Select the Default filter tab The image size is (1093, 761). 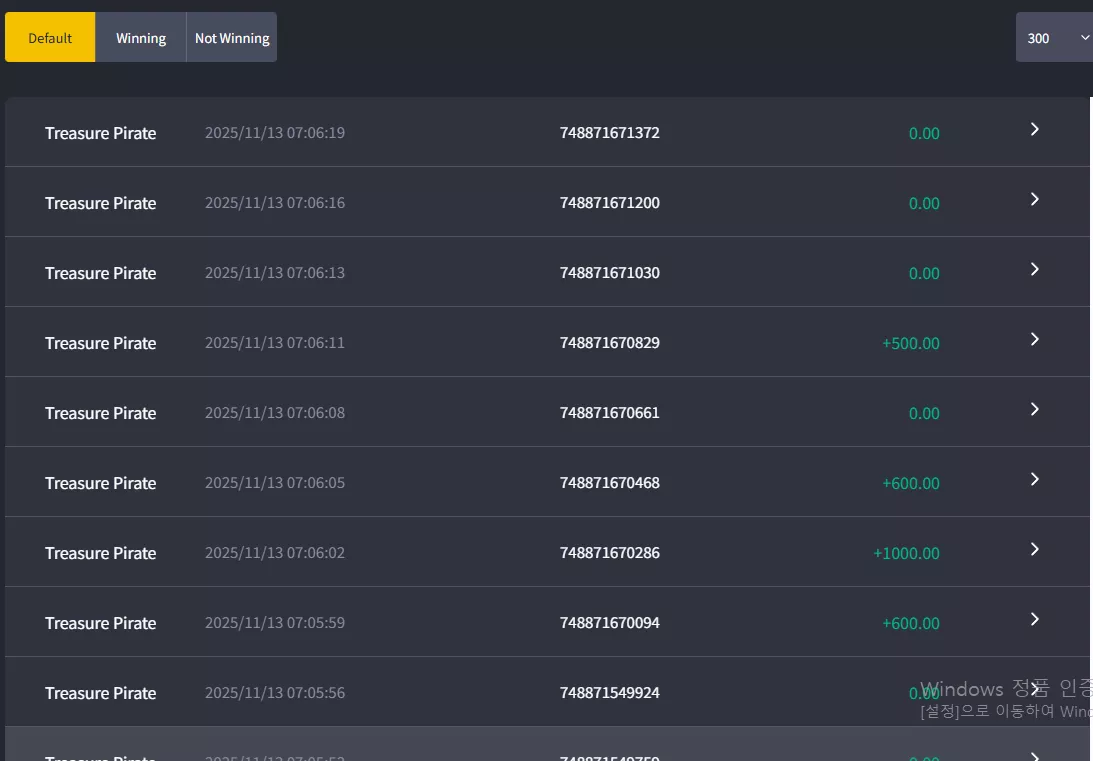pyautogui.click(x=50, y=38)
